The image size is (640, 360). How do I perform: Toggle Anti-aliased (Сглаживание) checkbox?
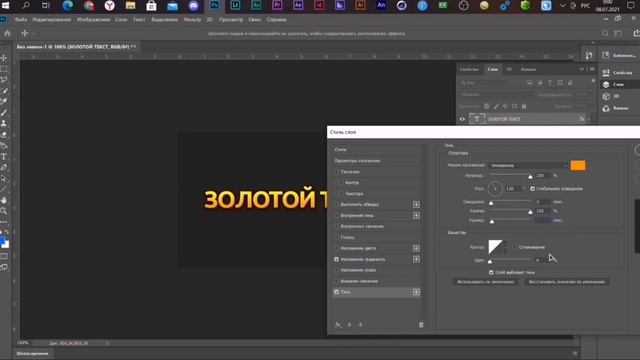coord(515,247)
